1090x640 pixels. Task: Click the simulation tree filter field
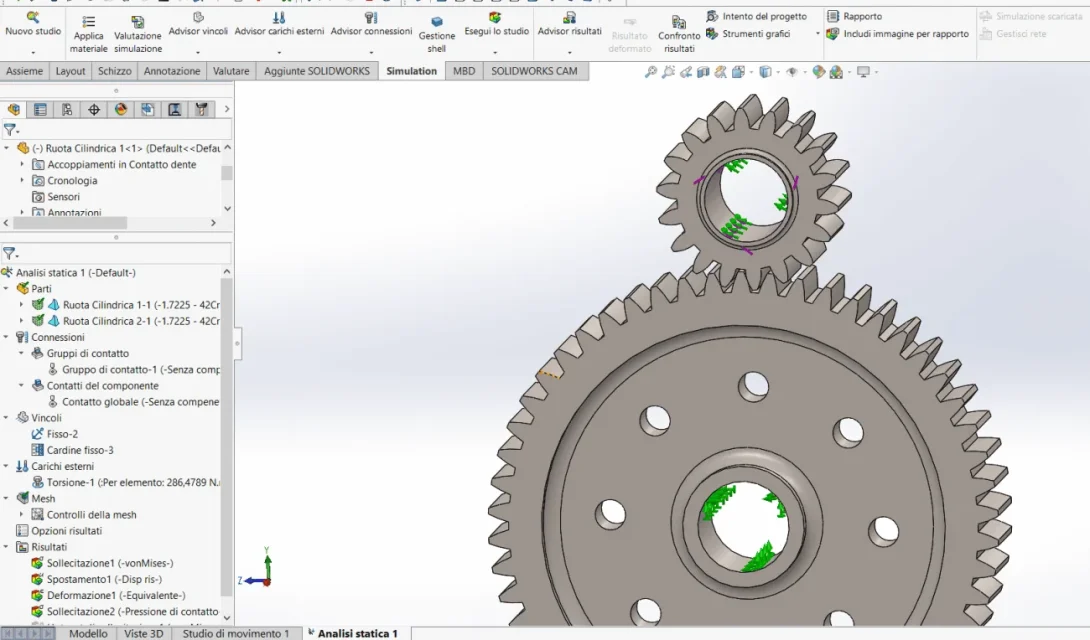116,253
